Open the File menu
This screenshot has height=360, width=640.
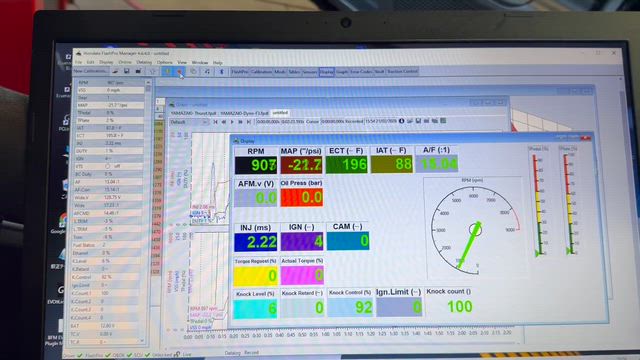78,62
